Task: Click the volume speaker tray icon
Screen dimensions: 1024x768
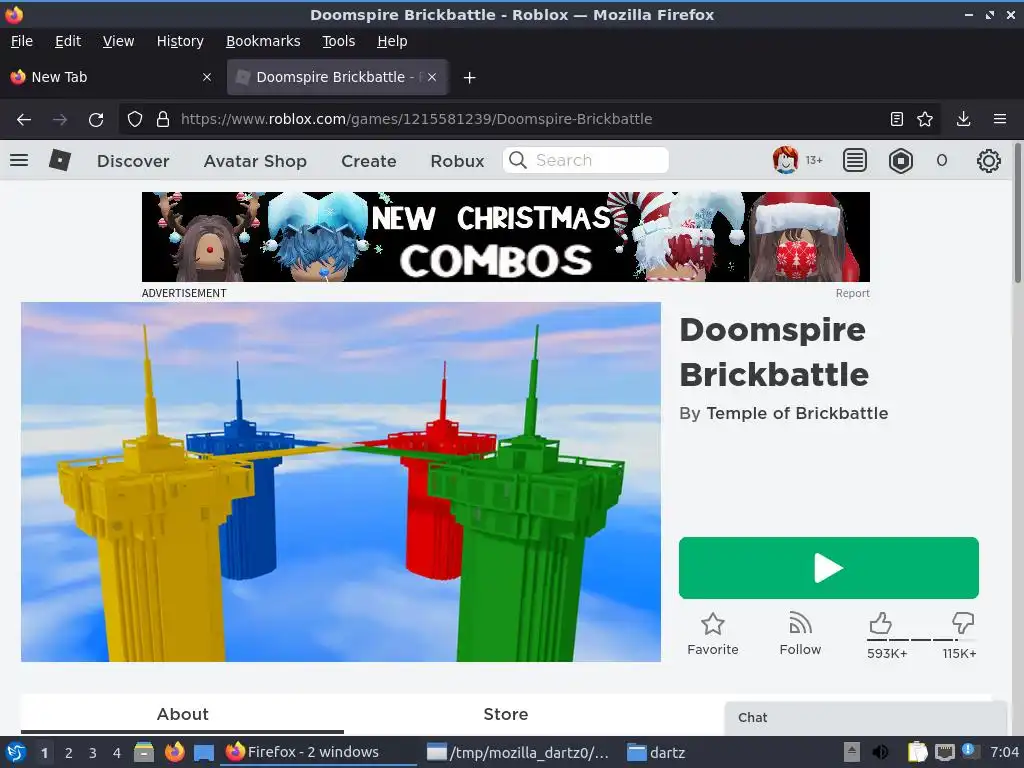Action: [880, 752]
